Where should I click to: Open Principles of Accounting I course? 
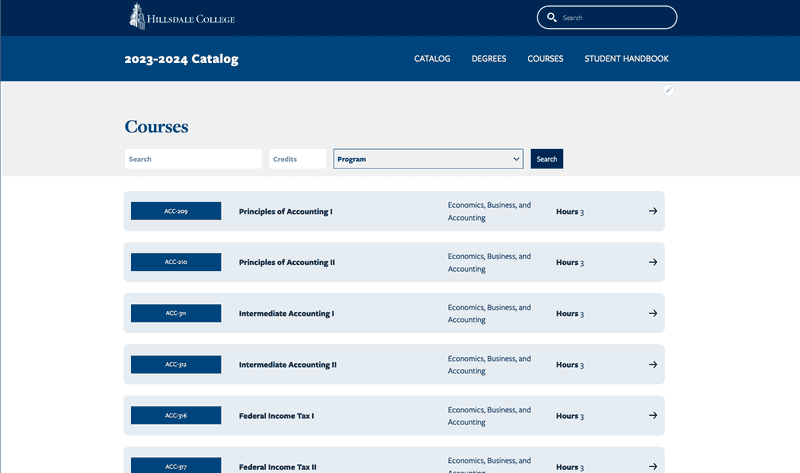(x=286, y=211)
